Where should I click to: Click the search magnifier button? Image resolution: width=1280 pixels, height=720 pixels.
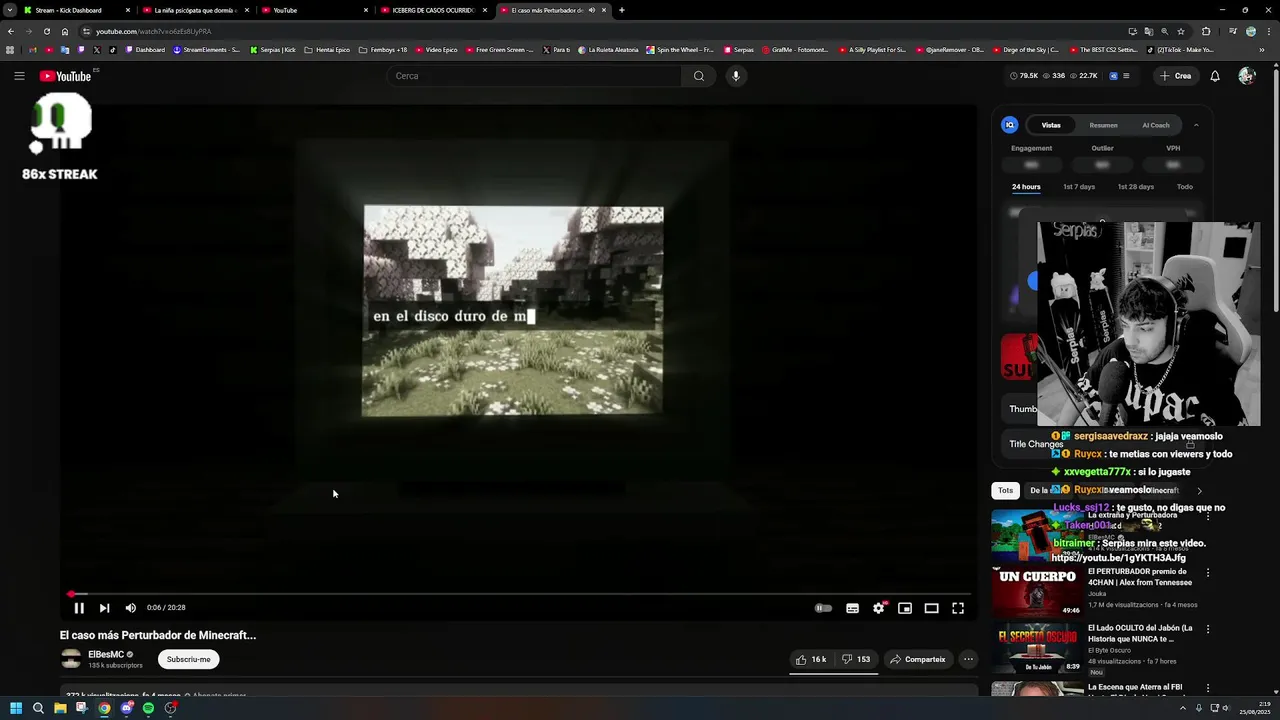click(x=698, y=76)
